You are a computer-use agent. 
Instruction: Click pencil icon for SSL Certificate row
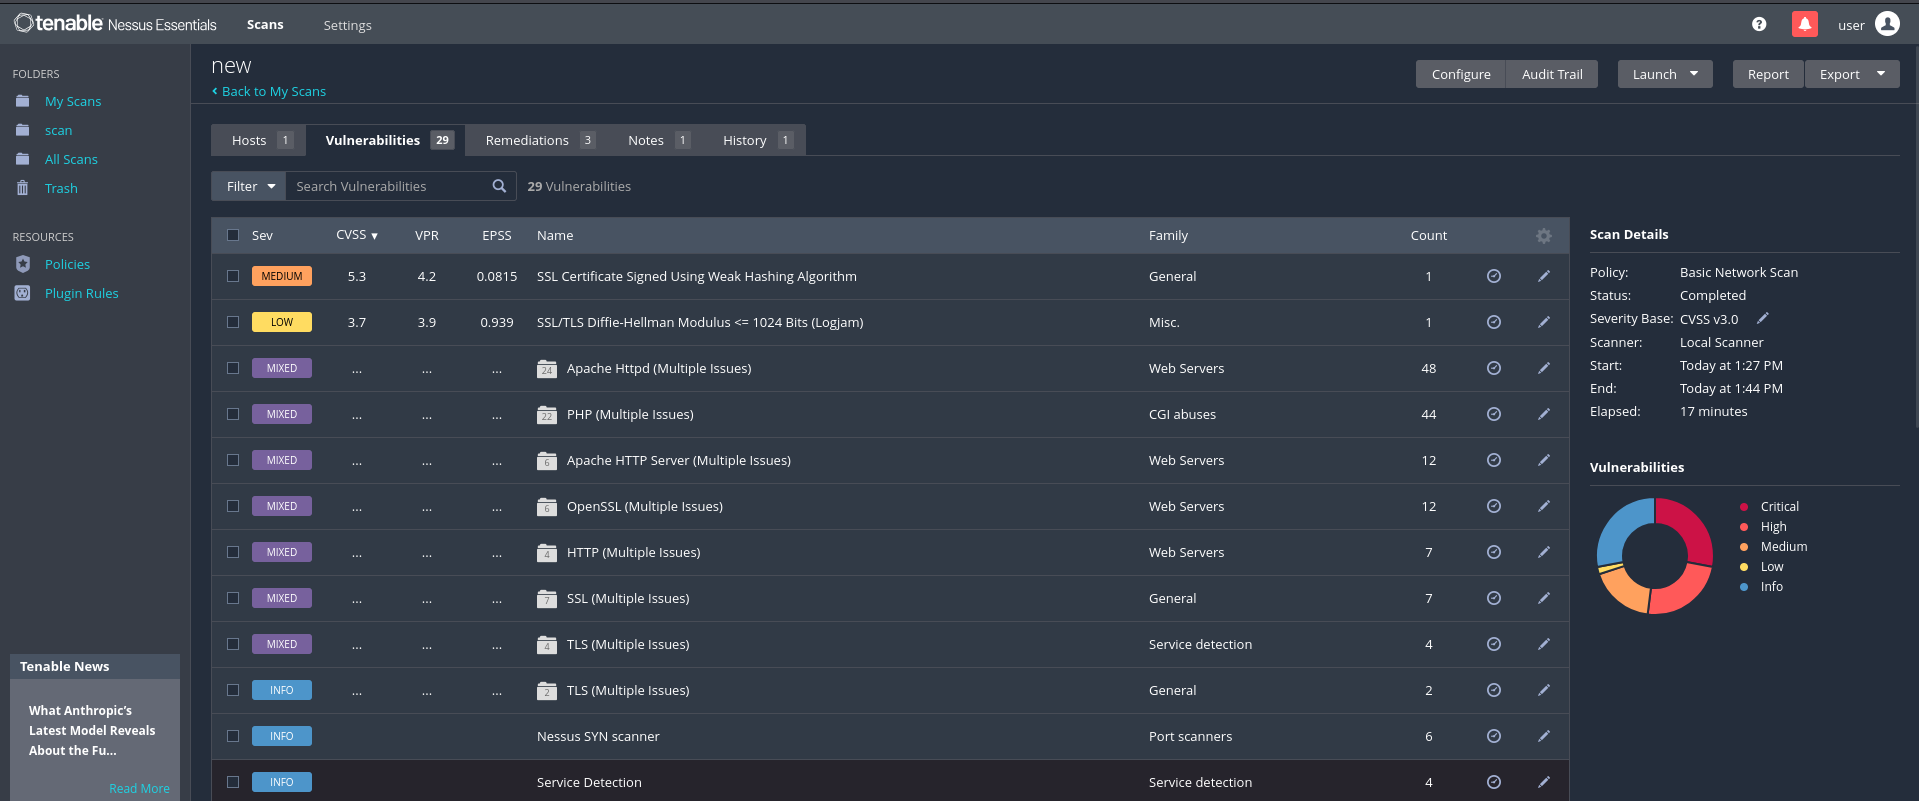click(1544, 276)
